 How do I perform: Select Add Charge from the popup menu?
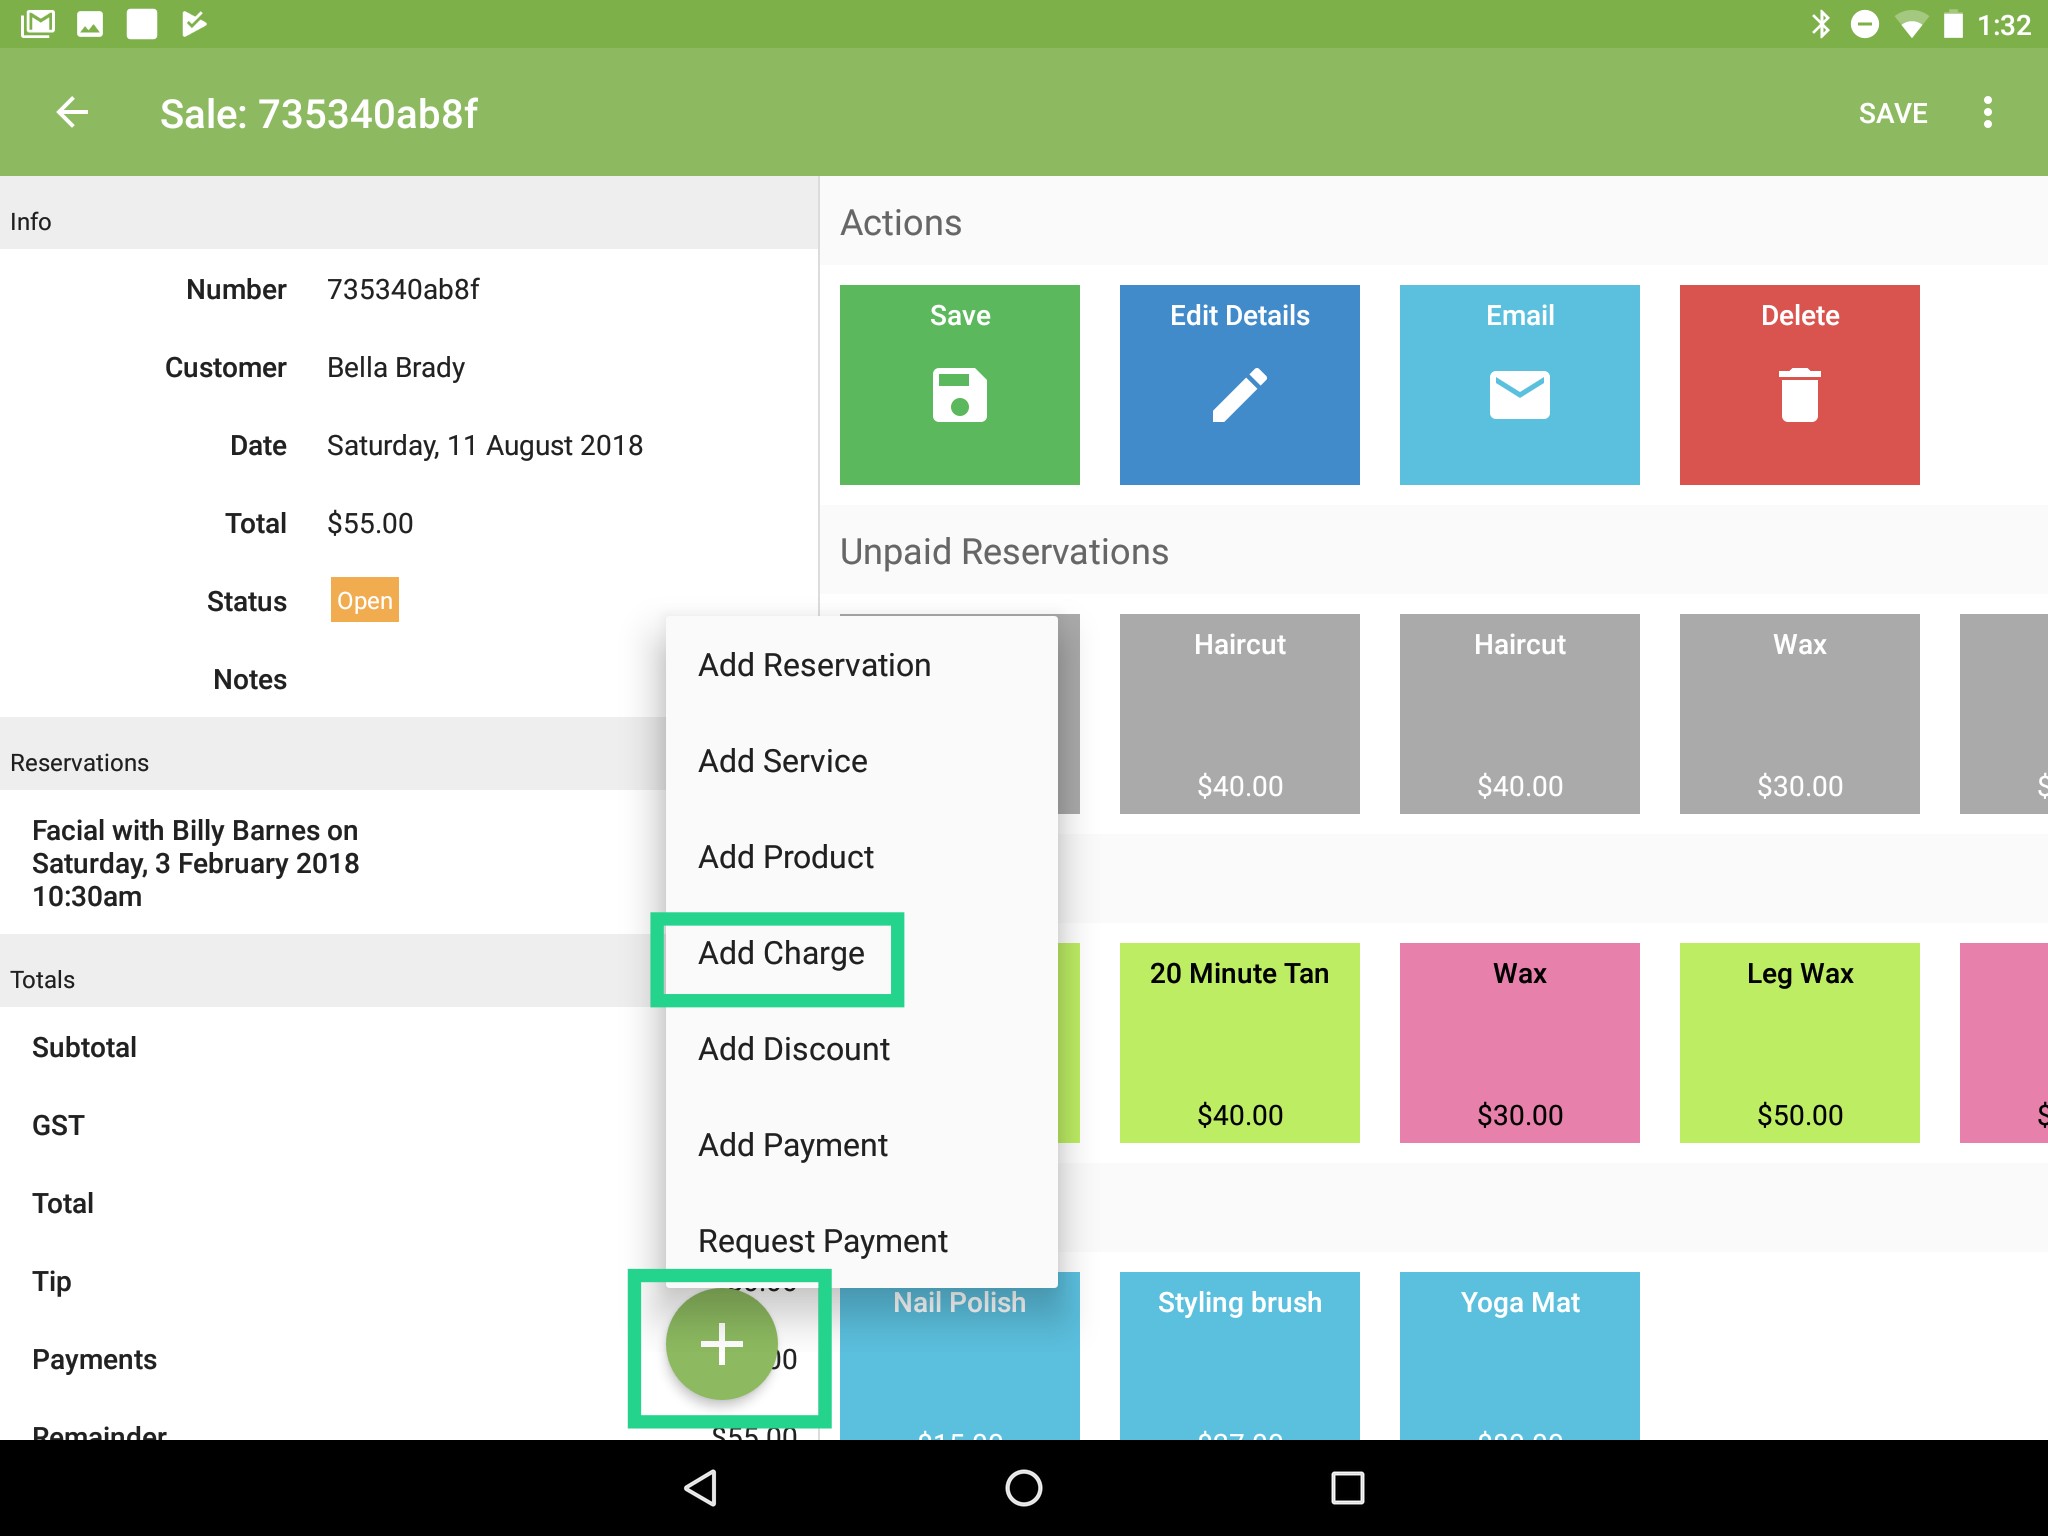862,953
